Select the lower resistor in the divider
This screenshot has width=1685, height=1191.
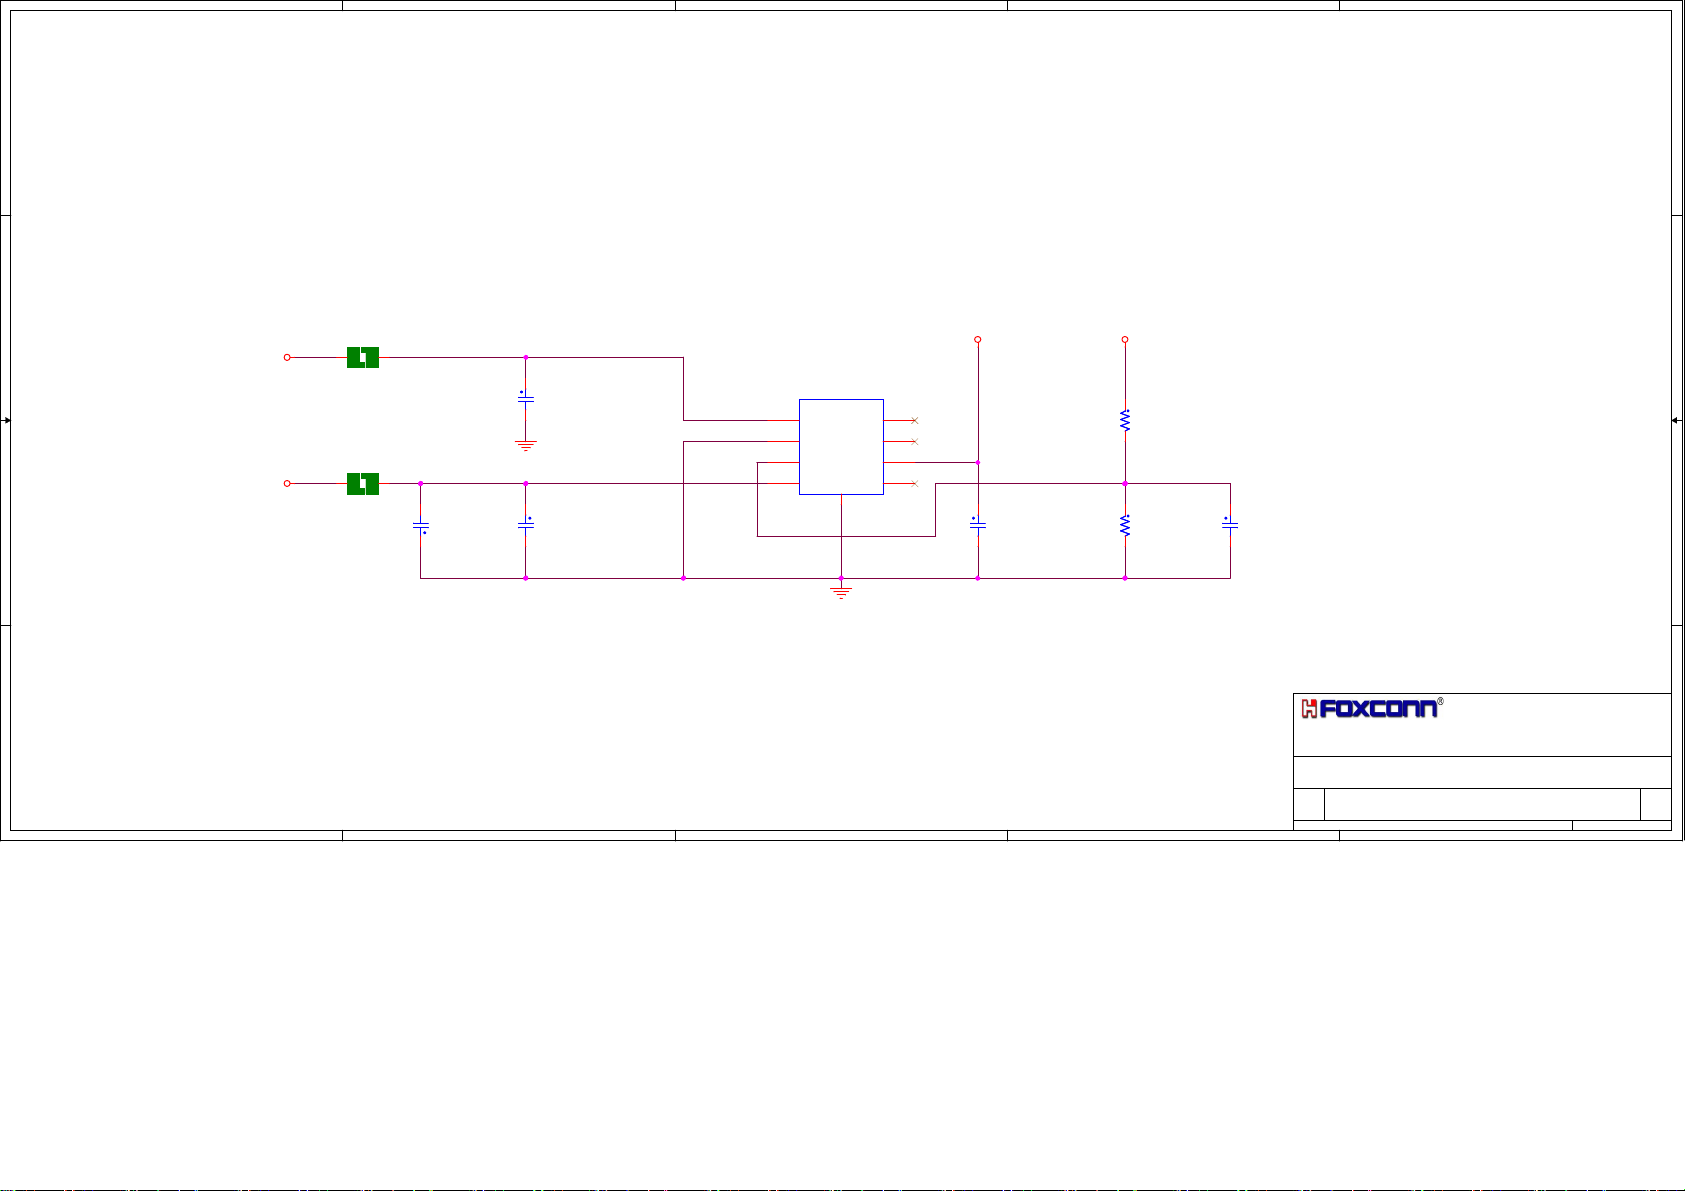point(1125,525)
